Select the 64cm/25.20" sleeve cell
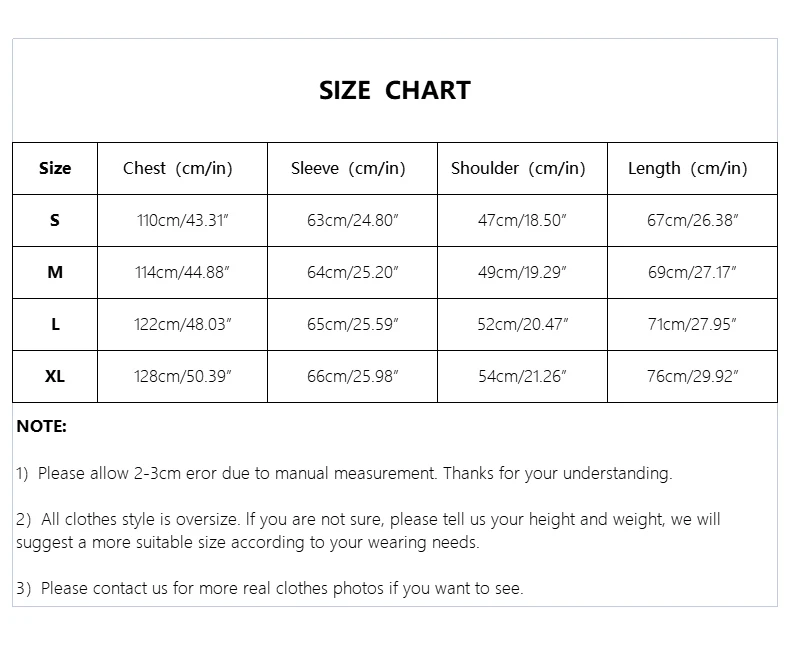 352,272
